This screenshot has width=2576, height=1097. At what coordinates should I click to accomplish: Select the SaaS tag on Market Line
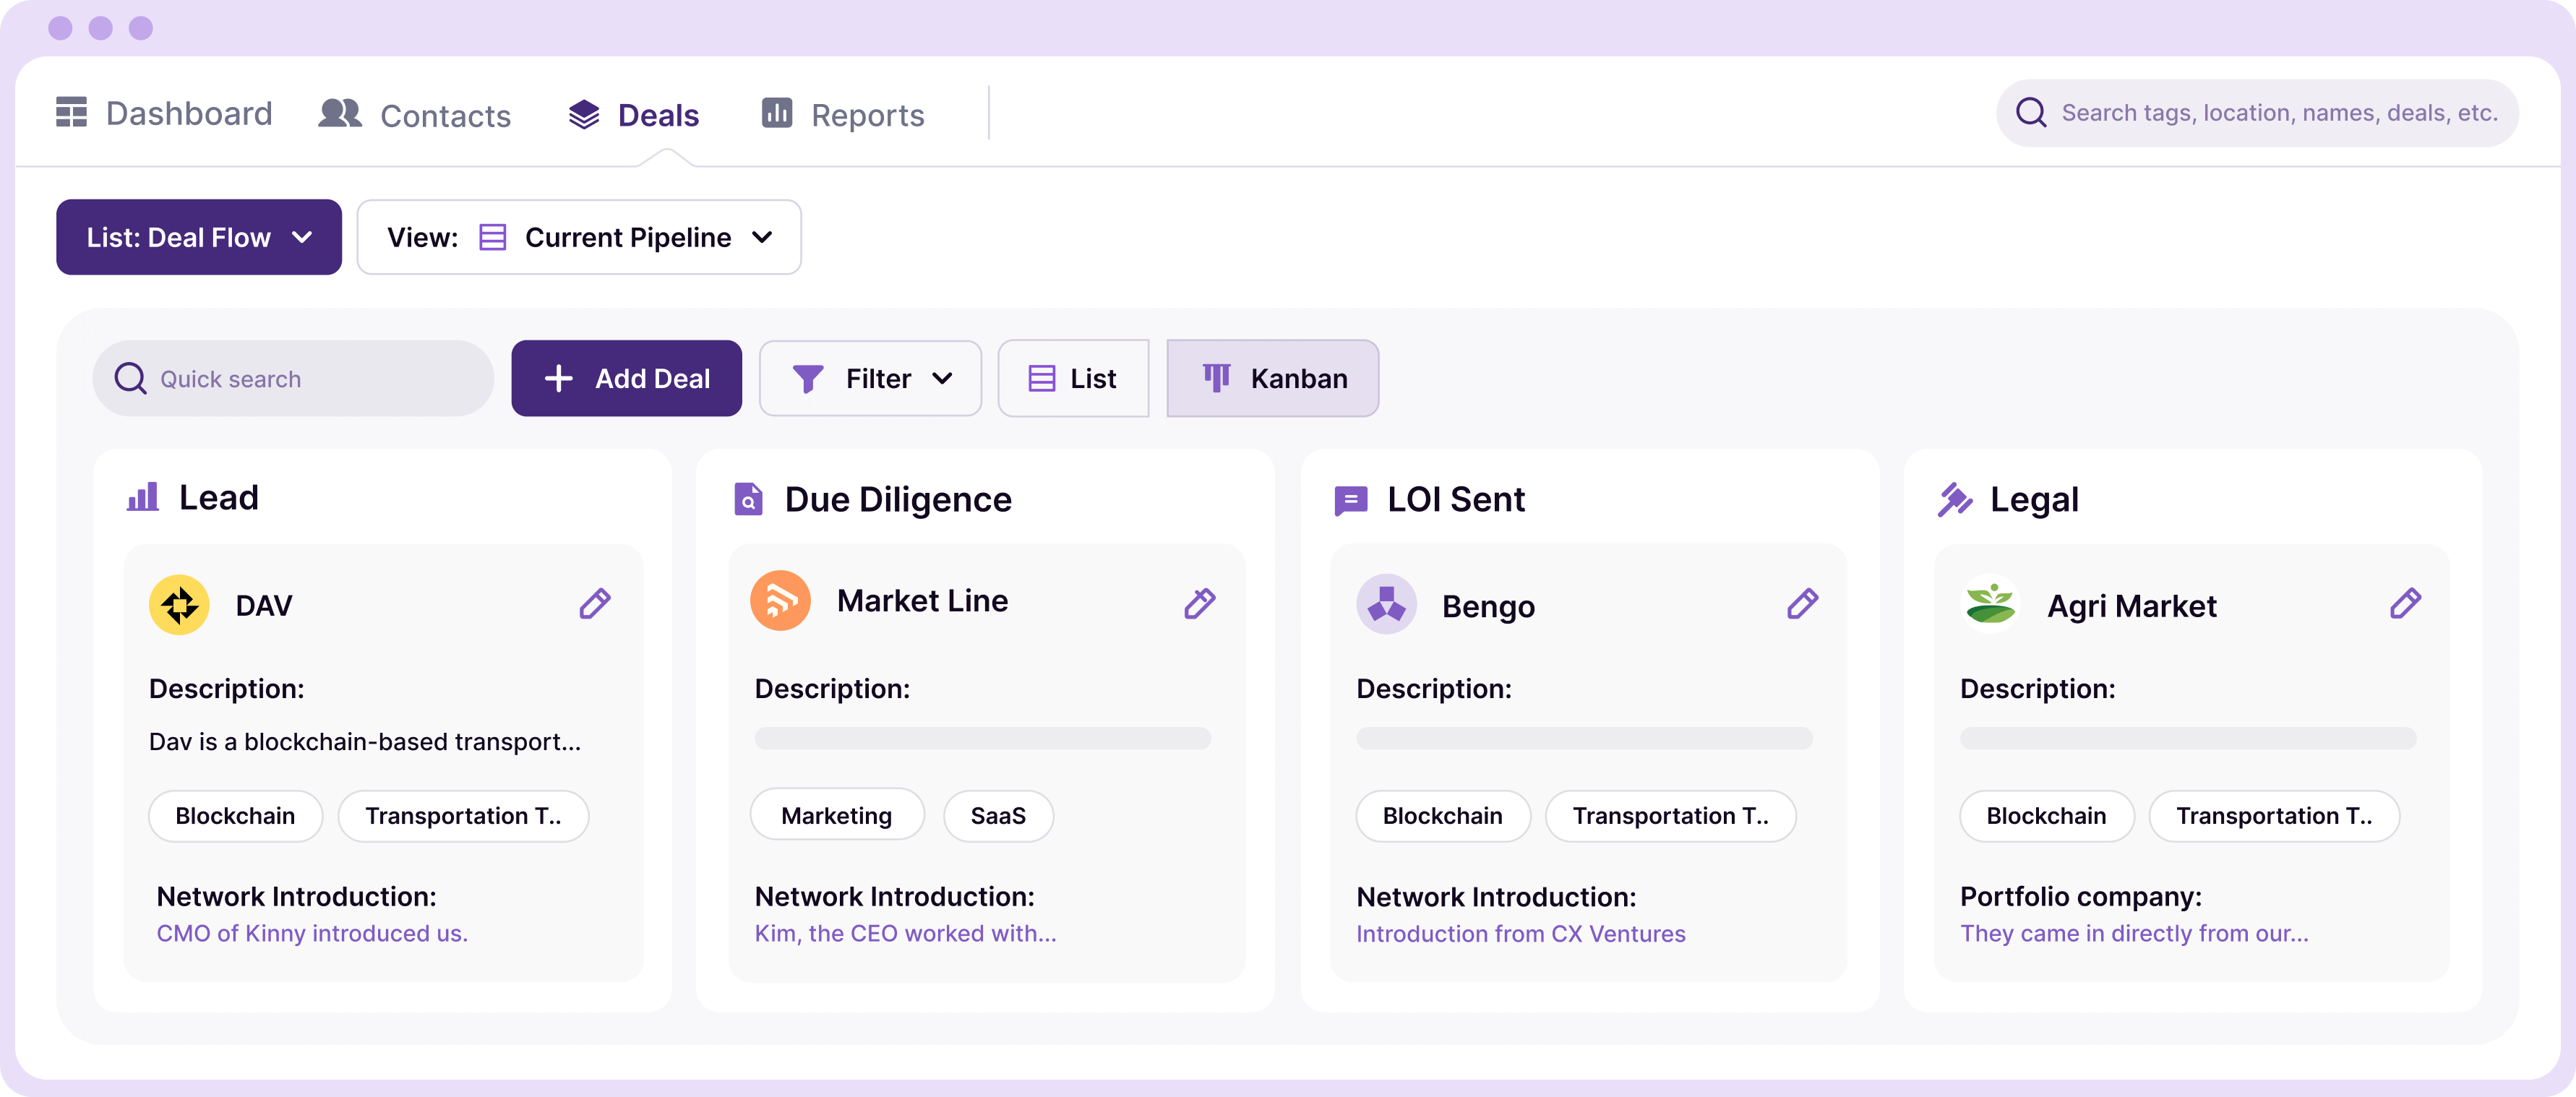click(998, 816)
